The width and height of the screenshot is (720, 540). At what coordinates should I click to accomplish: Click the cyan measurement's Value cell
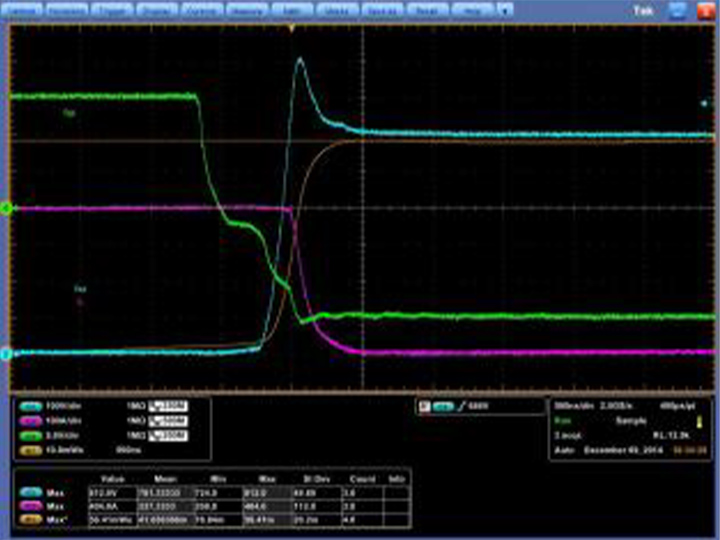[x=112, y=493]
